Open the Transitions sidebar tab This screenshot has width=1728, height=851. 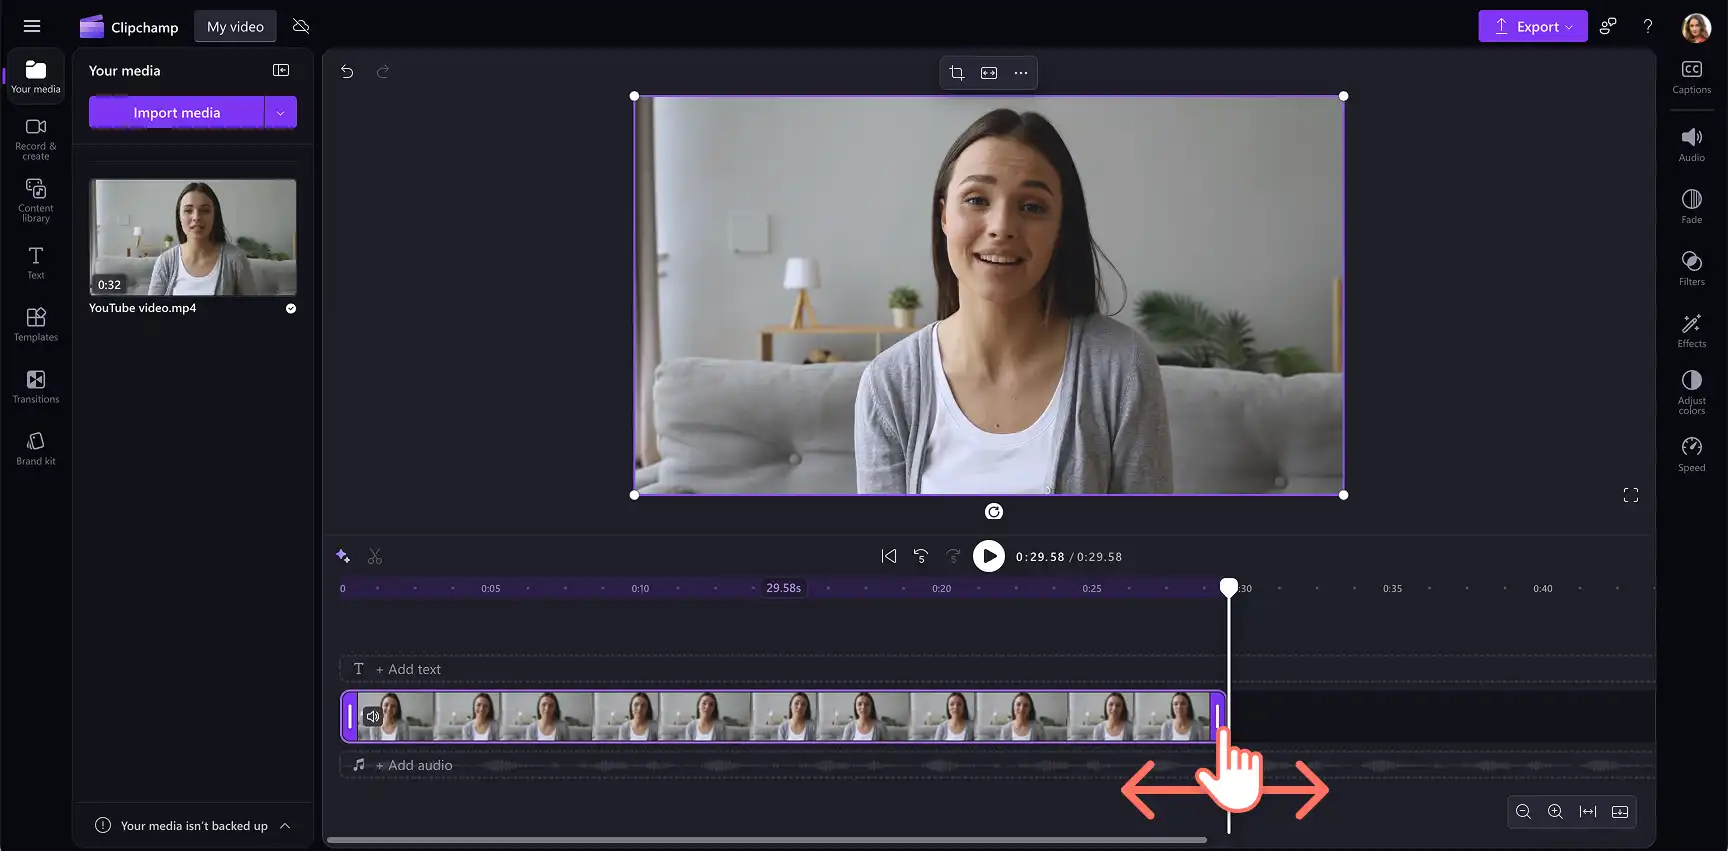point(36,386)
